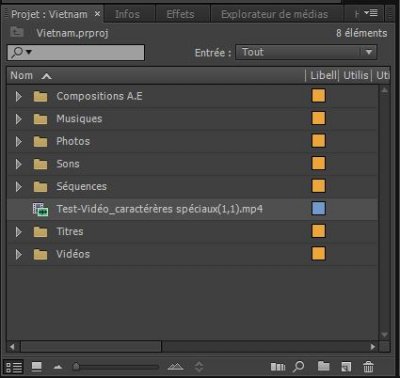400x378 pixels.
Task: Expand the Vidéos folder
Action: tap(19, 254)
